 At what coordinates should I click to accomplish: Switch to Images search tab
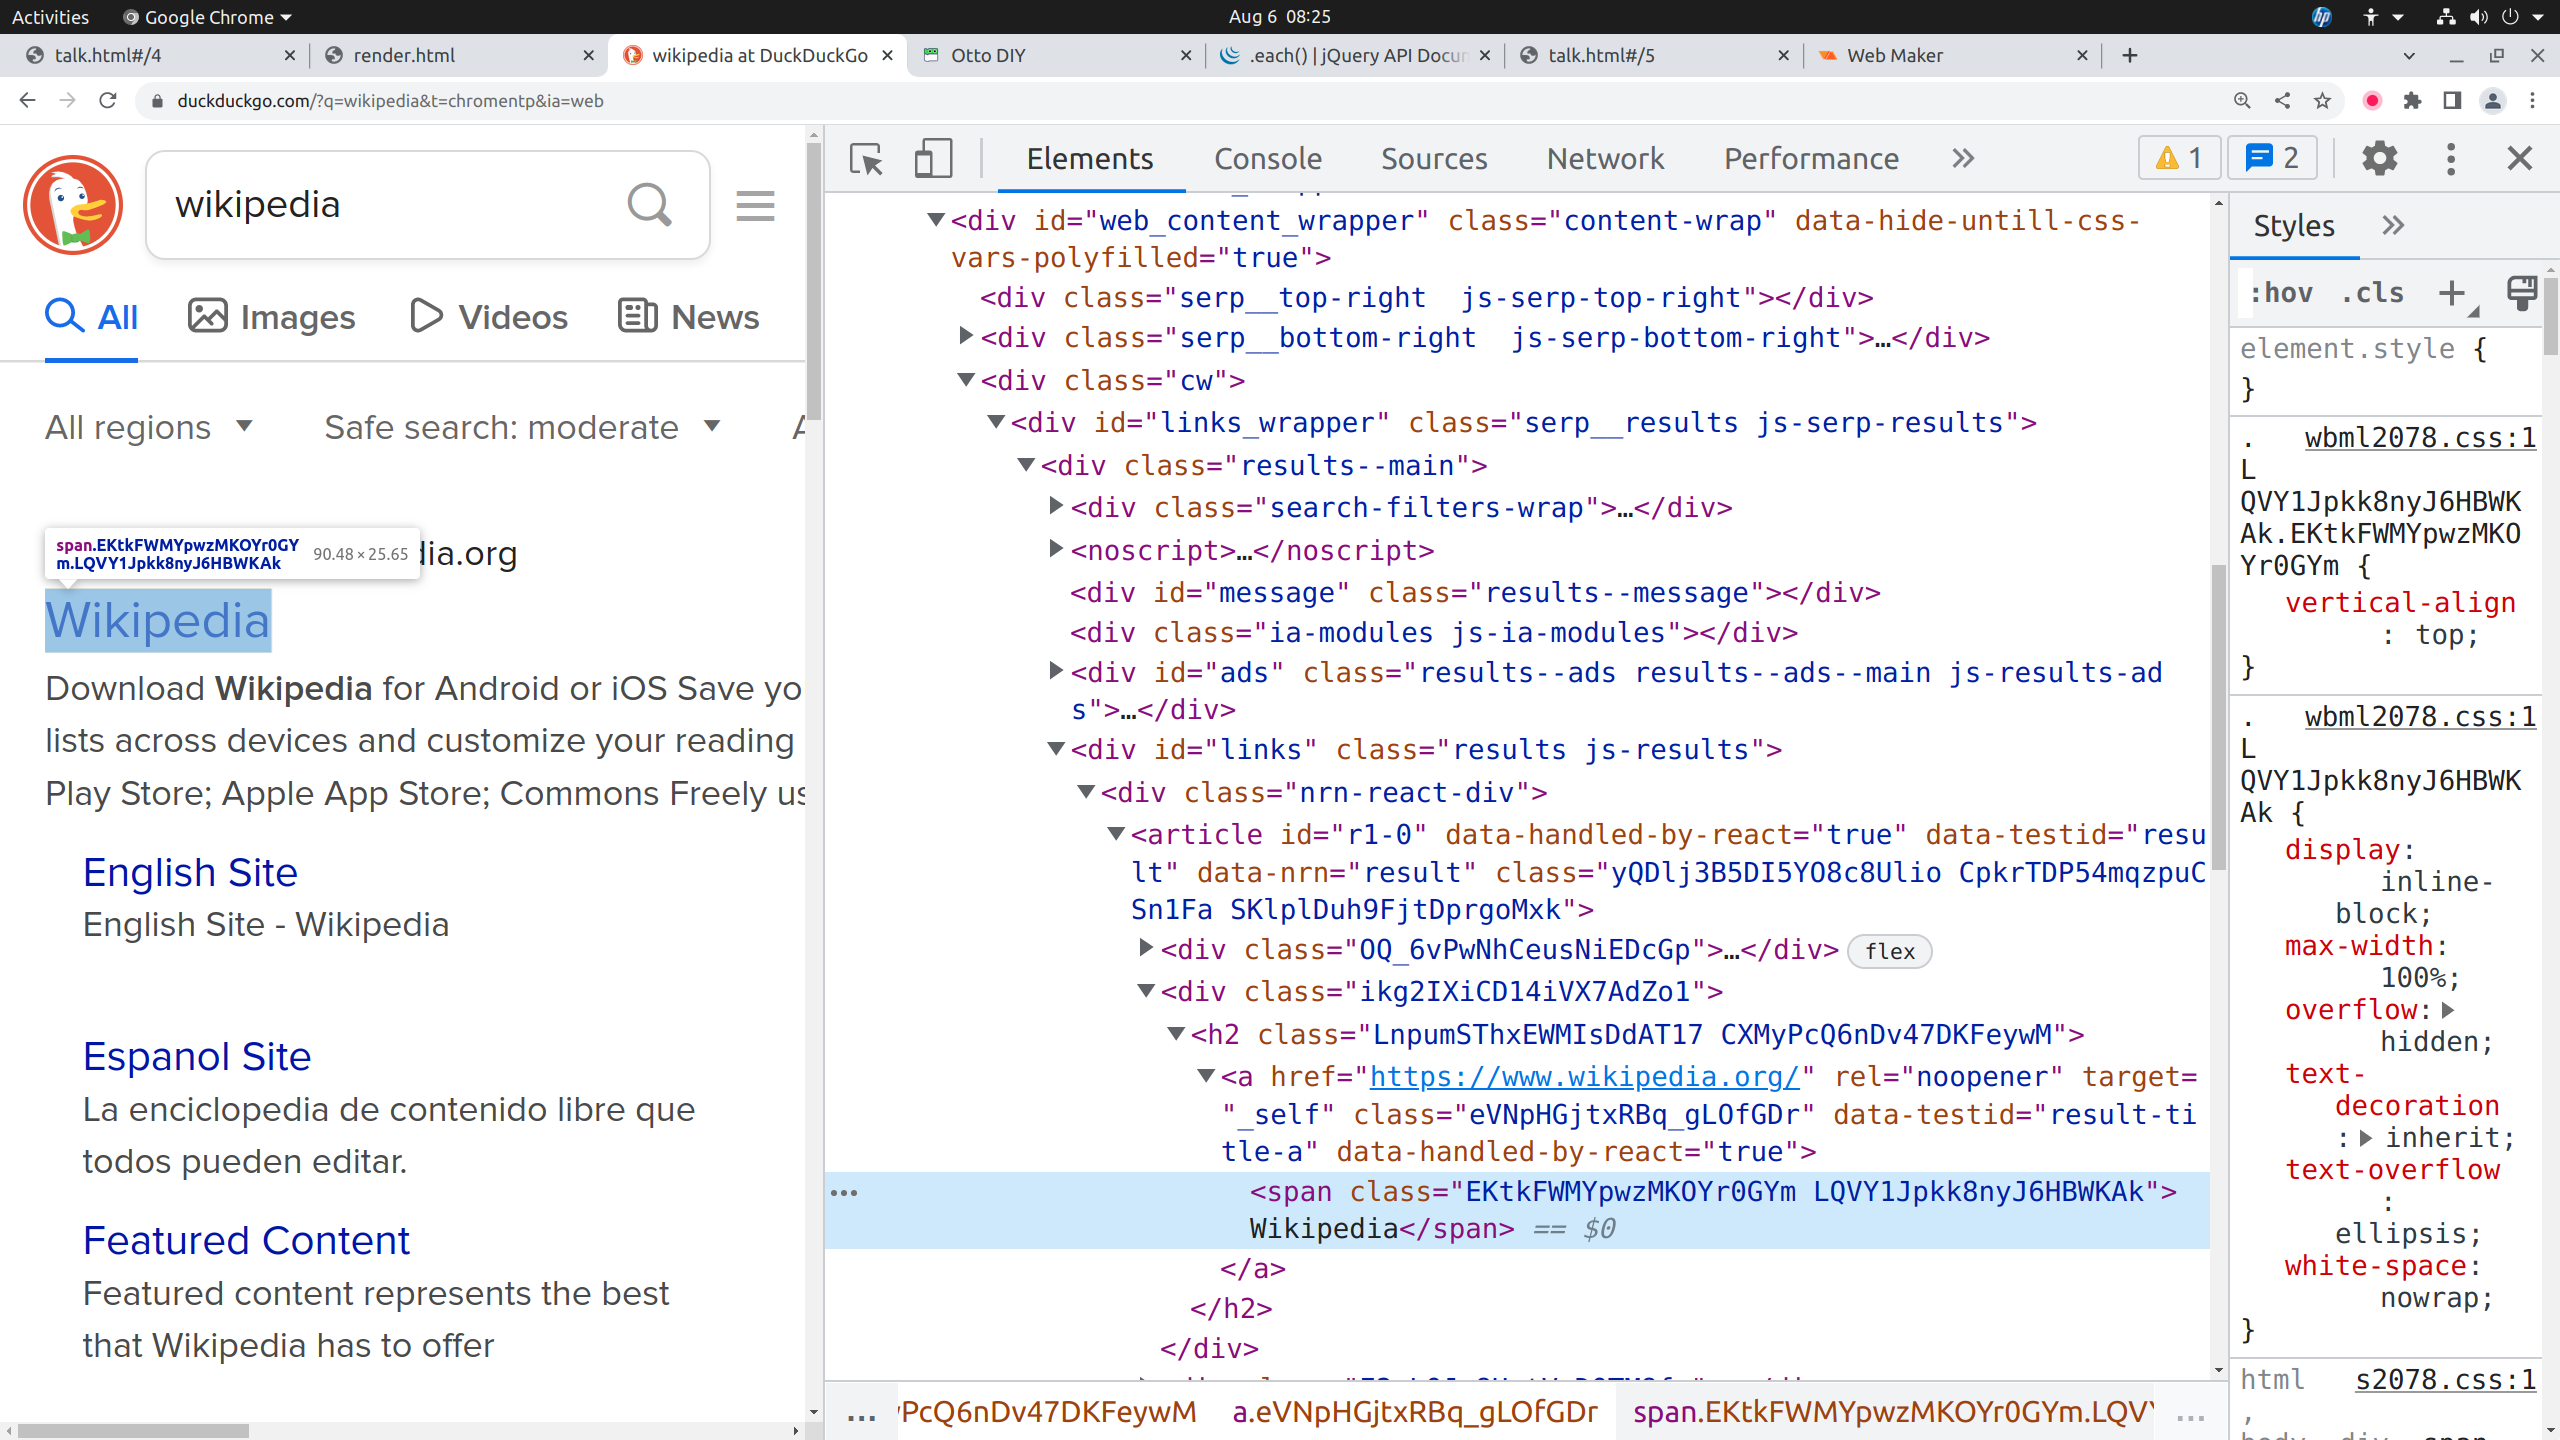[x=272, y=317]
